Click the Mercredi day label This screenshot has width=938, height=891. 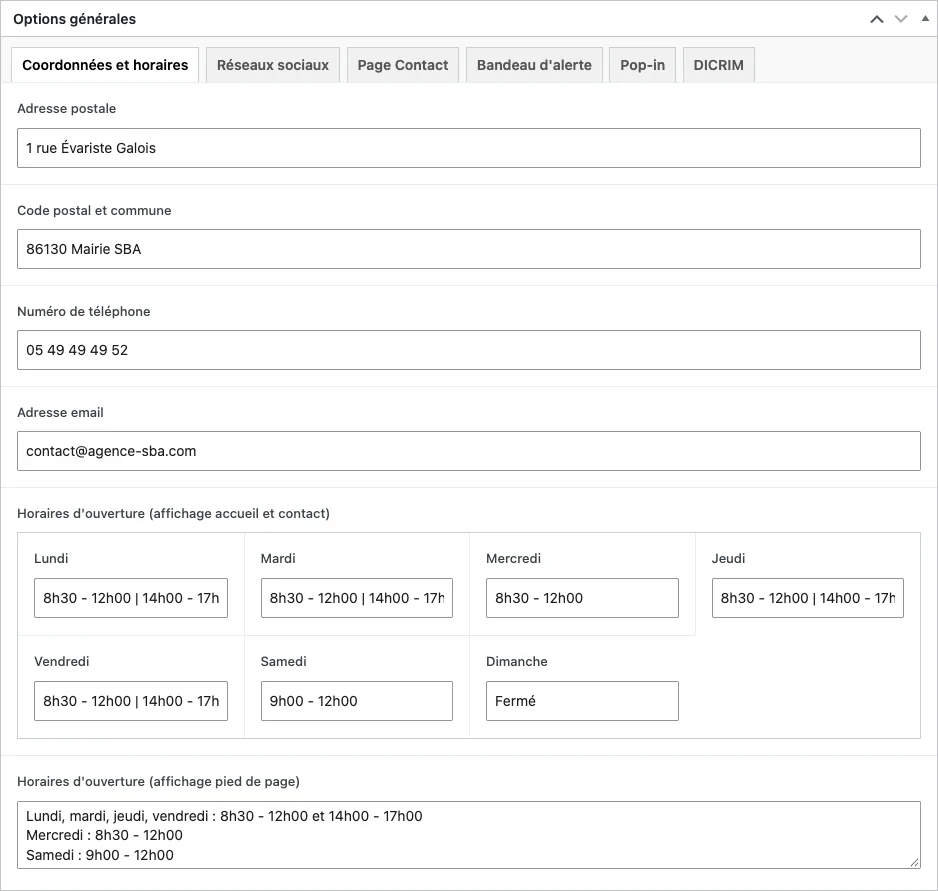point(513,558)
